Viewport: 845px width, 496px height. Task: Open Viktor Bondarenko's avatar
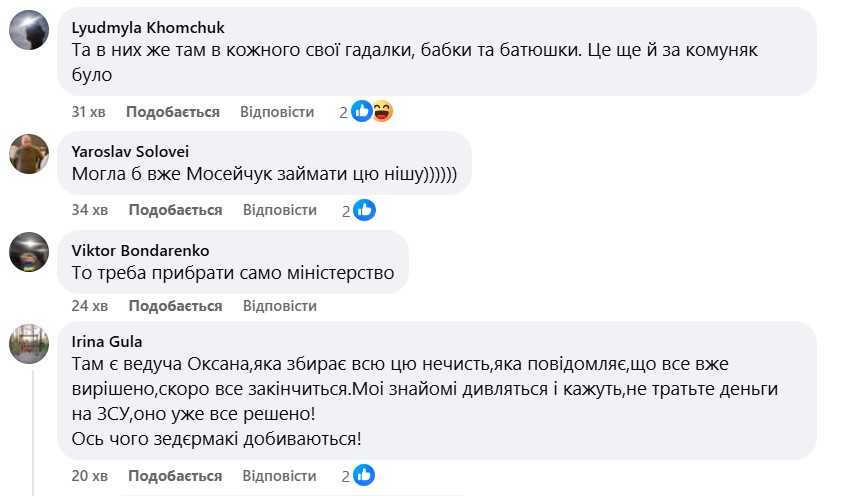29,251
